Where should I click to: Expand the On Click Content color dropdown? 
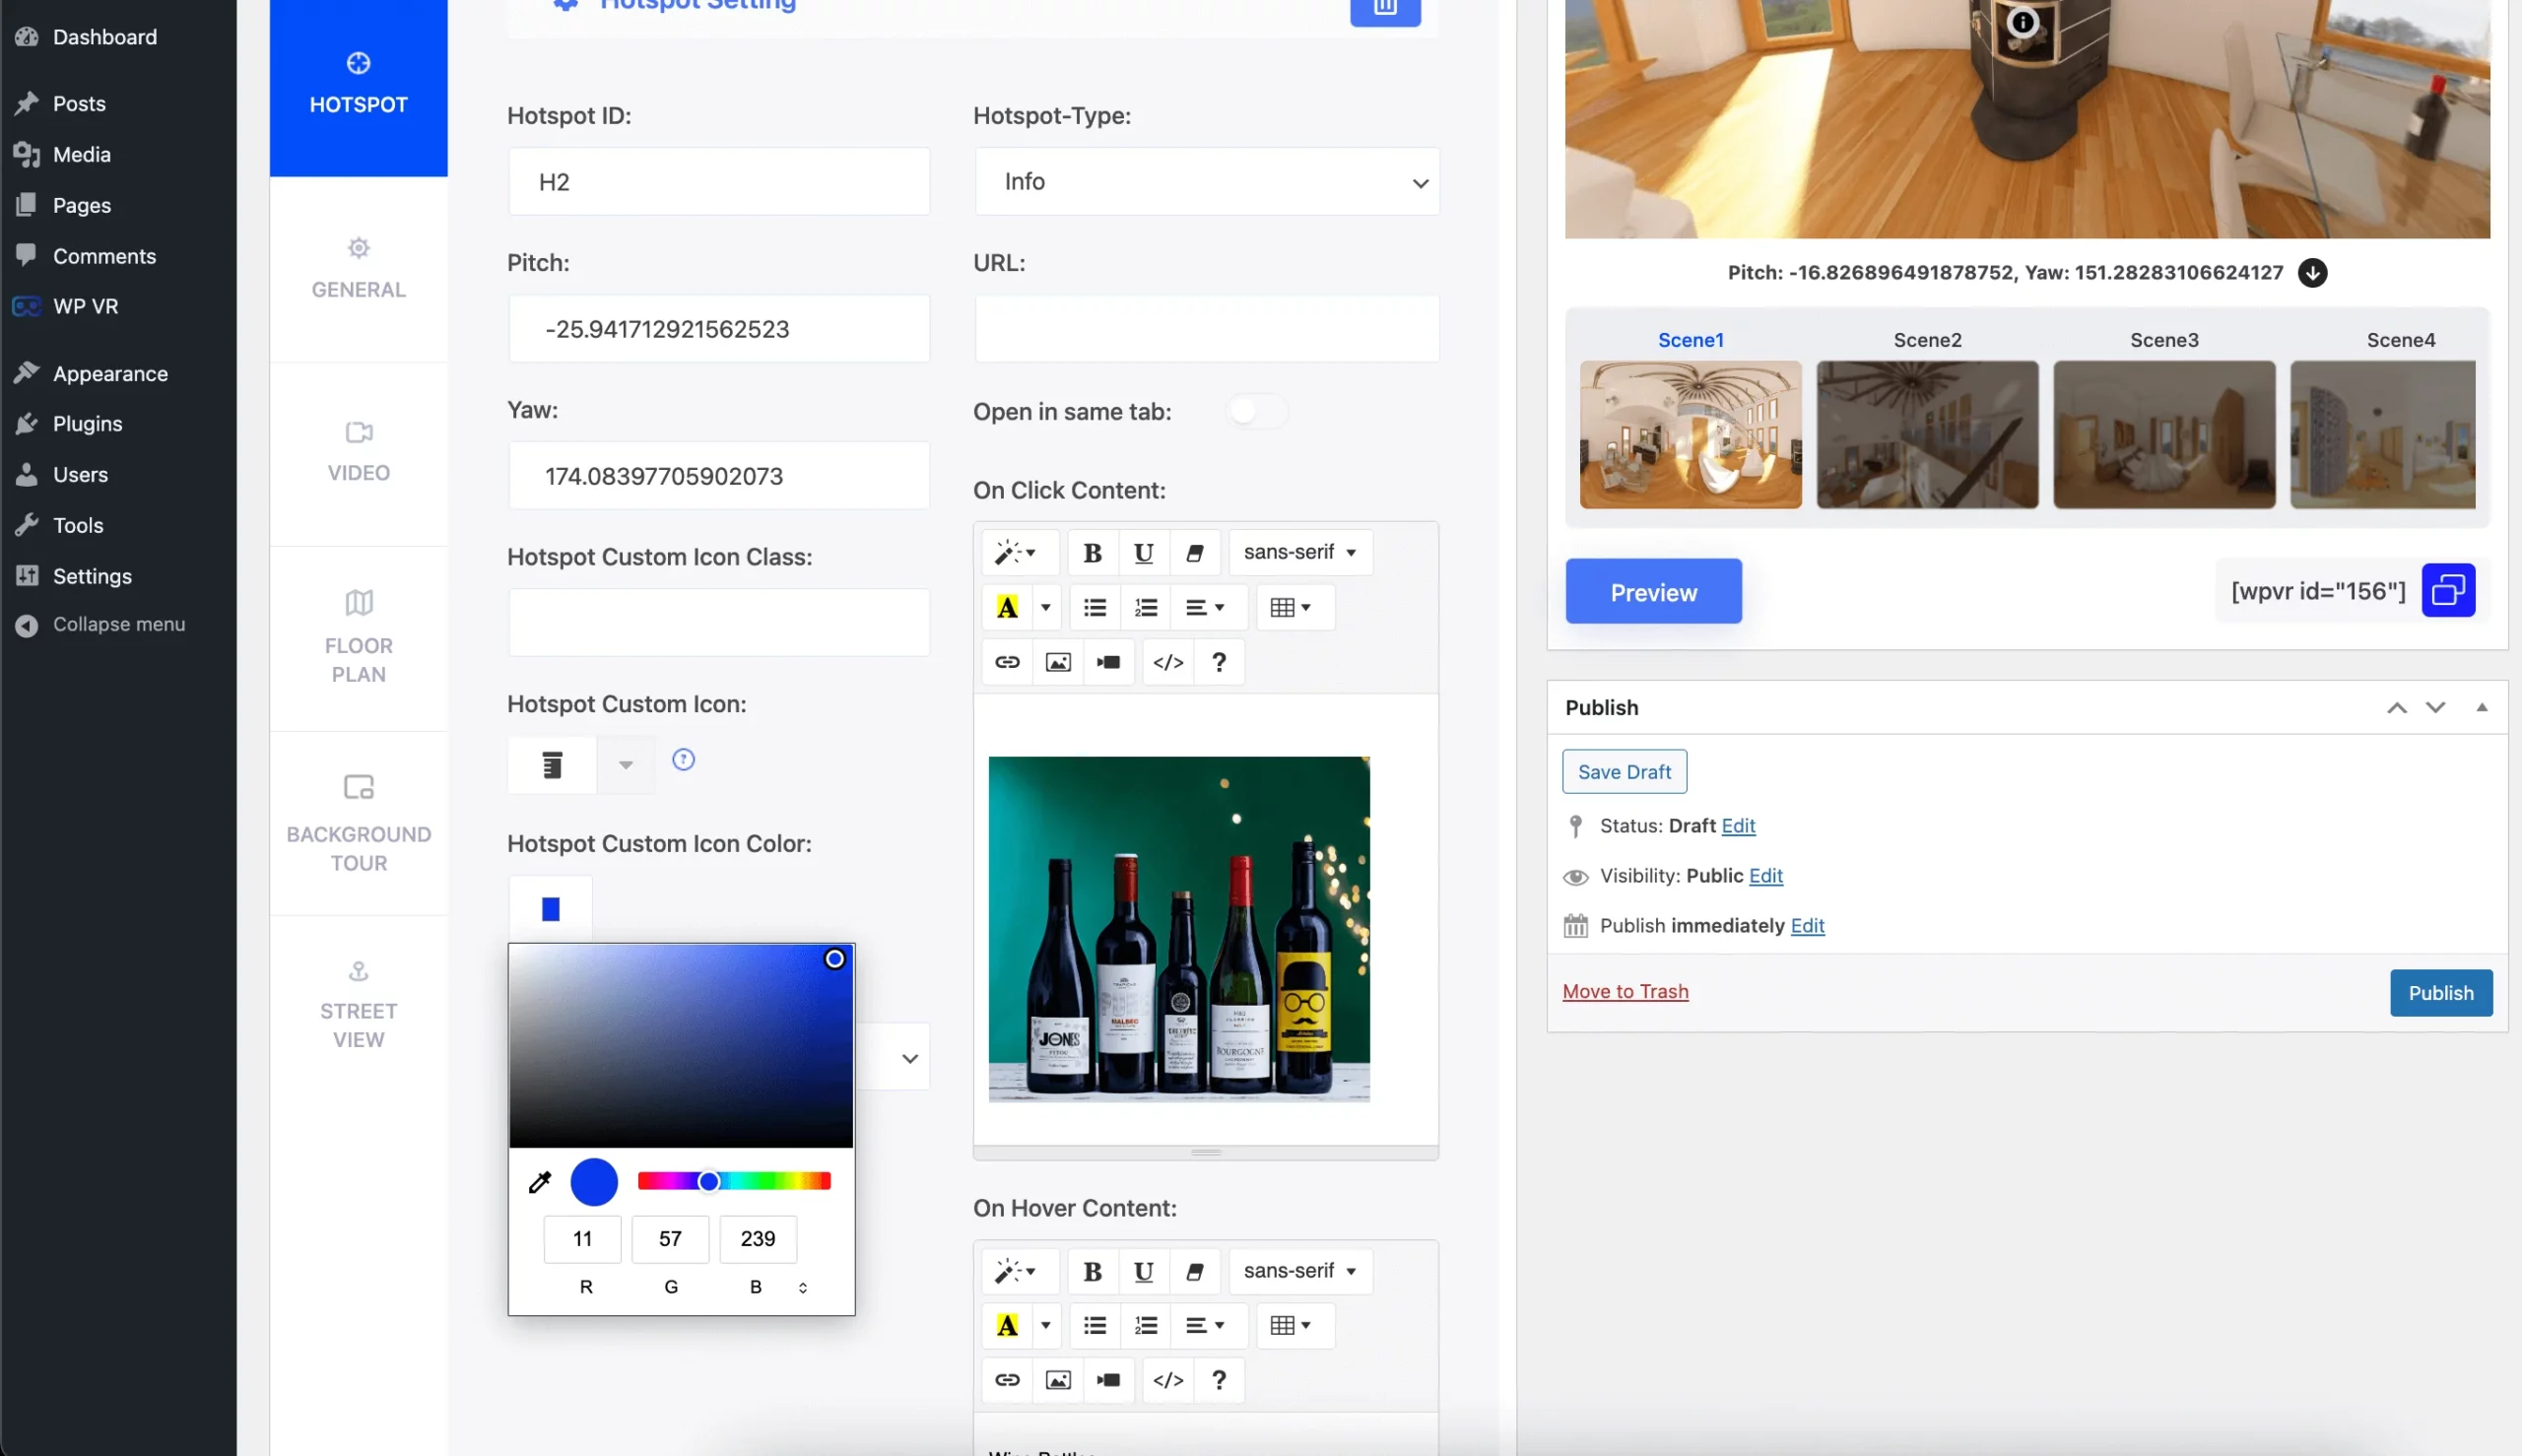pyautogui.click(x=1043, y=607)
